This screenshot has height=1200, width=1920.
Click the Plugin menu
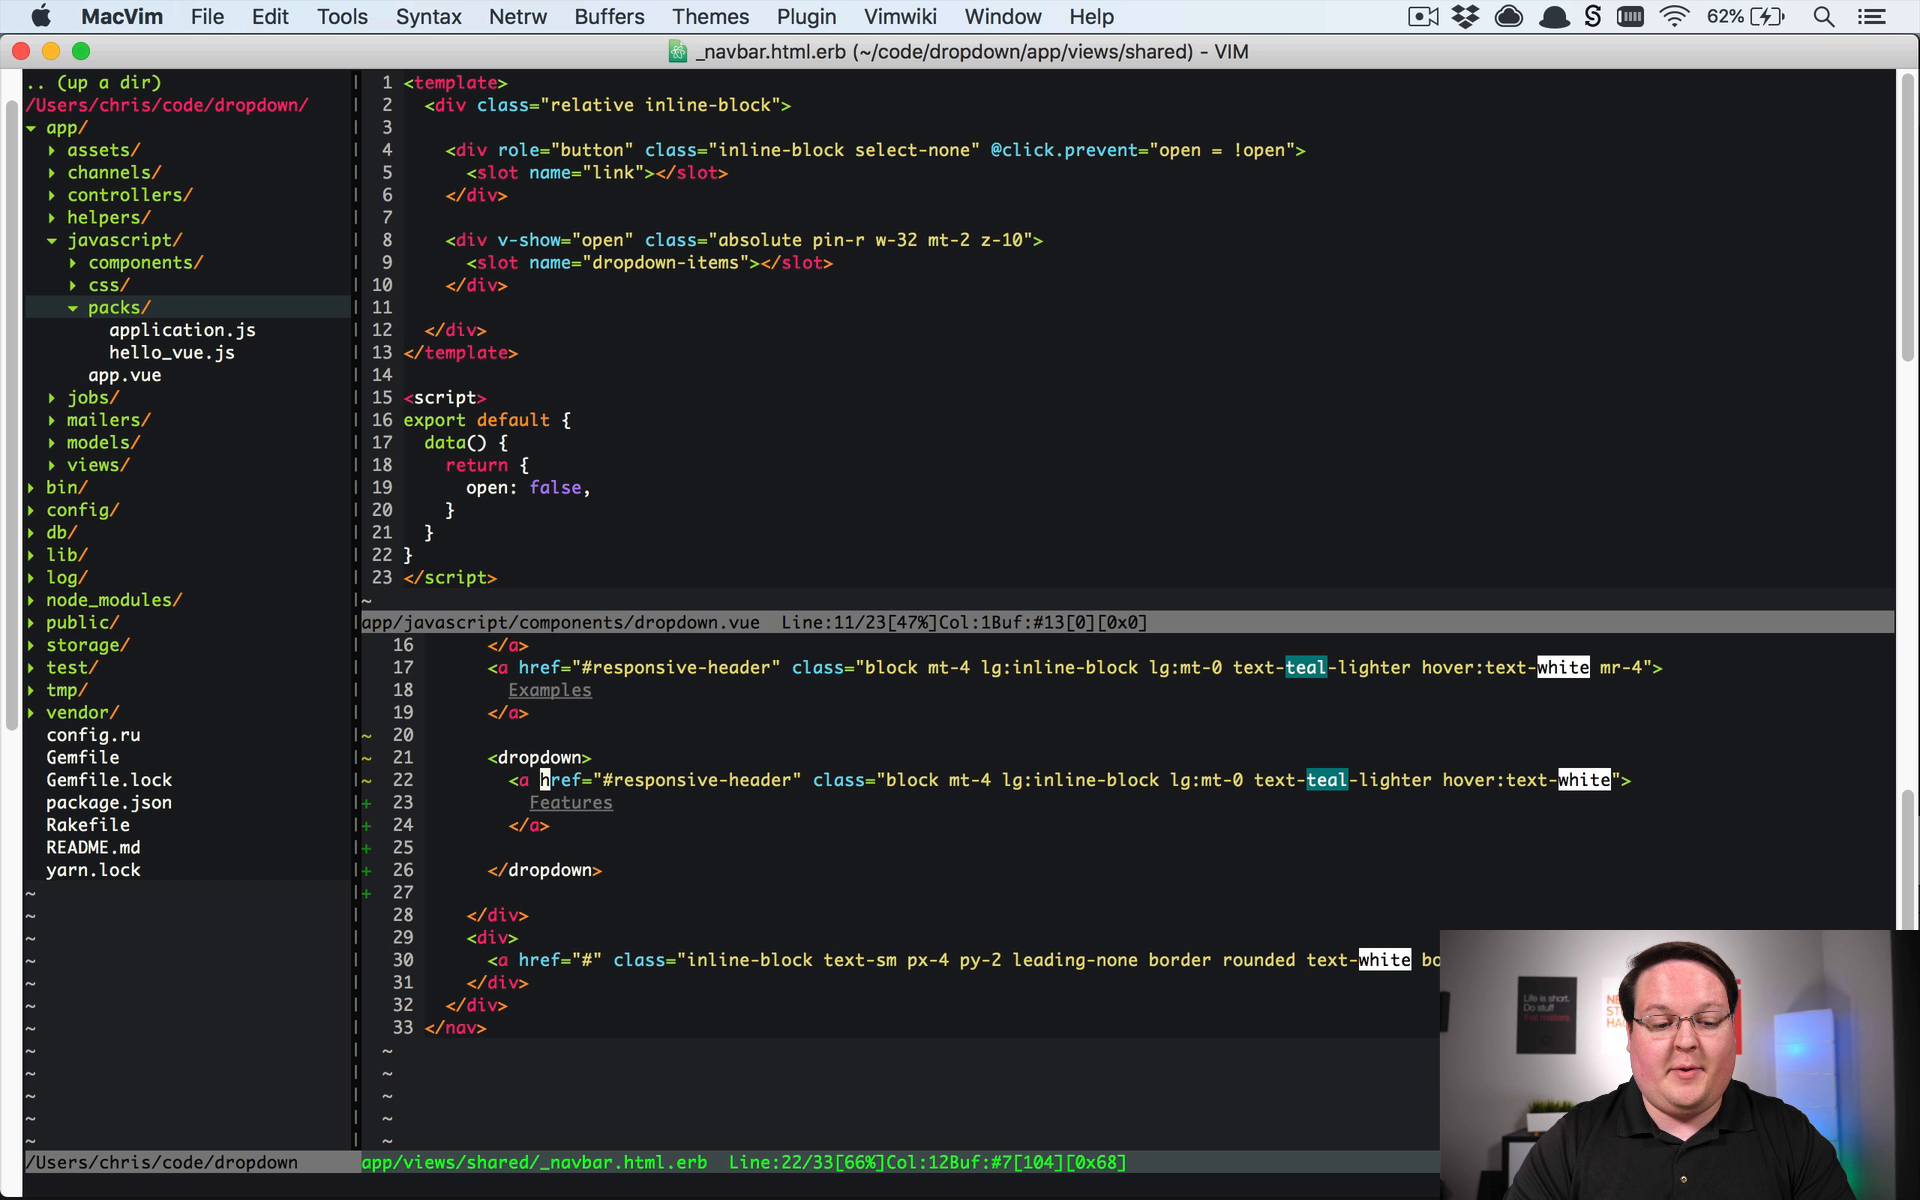[x=806, y=15]
